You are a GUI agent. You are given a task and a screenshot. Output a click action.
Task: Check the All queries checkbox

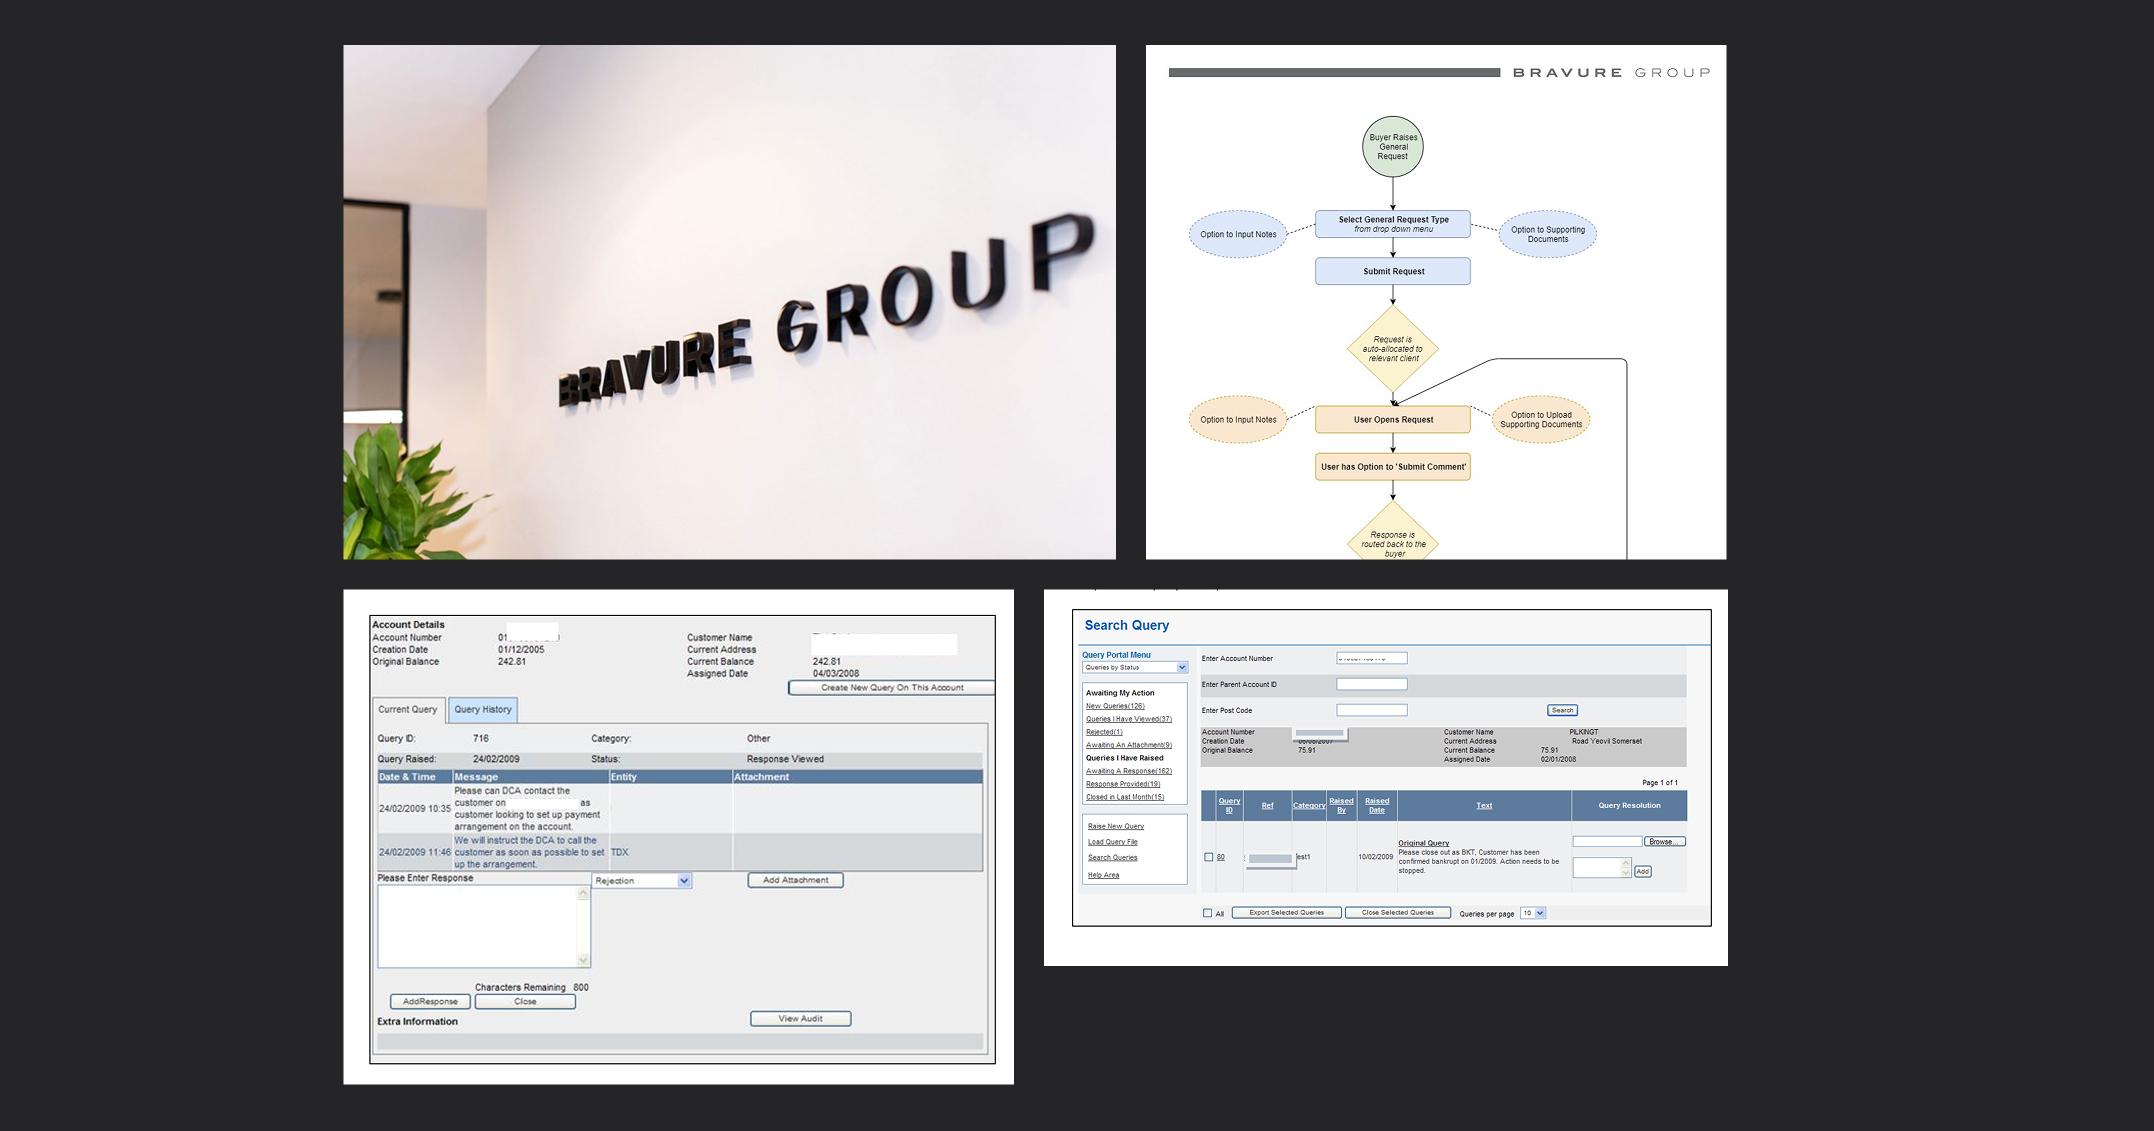click(x=1207, y=913)
